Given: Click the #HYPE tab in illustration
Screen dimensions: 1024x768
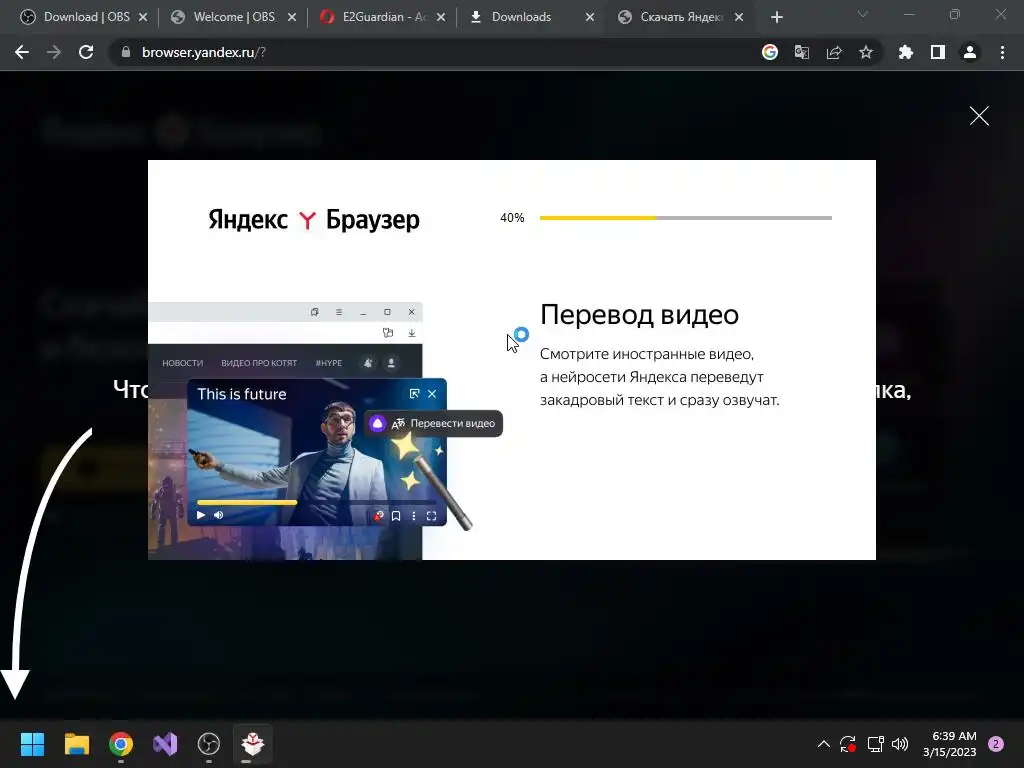Looking at the screenshot, I should point(328,363).
